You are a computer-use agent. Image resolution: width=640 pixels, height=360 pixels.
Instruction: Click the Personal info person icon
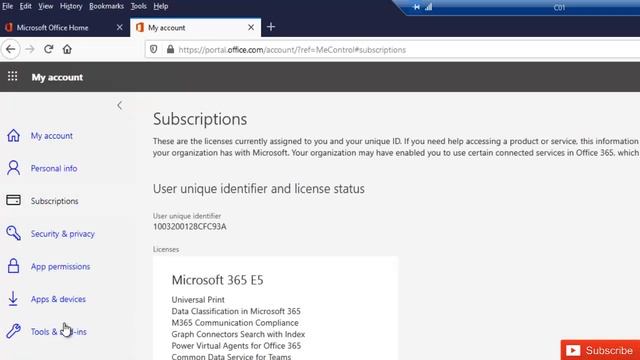coord(13,168)
